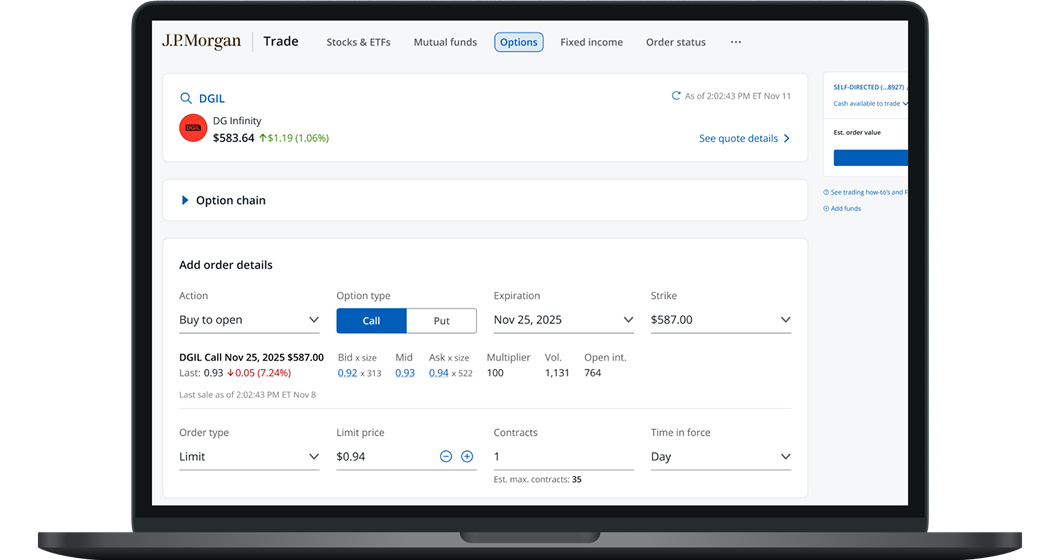Open the Stocks & ETFs tab
The height and width of the screenshot is (560, 1060).
point(358,42)
